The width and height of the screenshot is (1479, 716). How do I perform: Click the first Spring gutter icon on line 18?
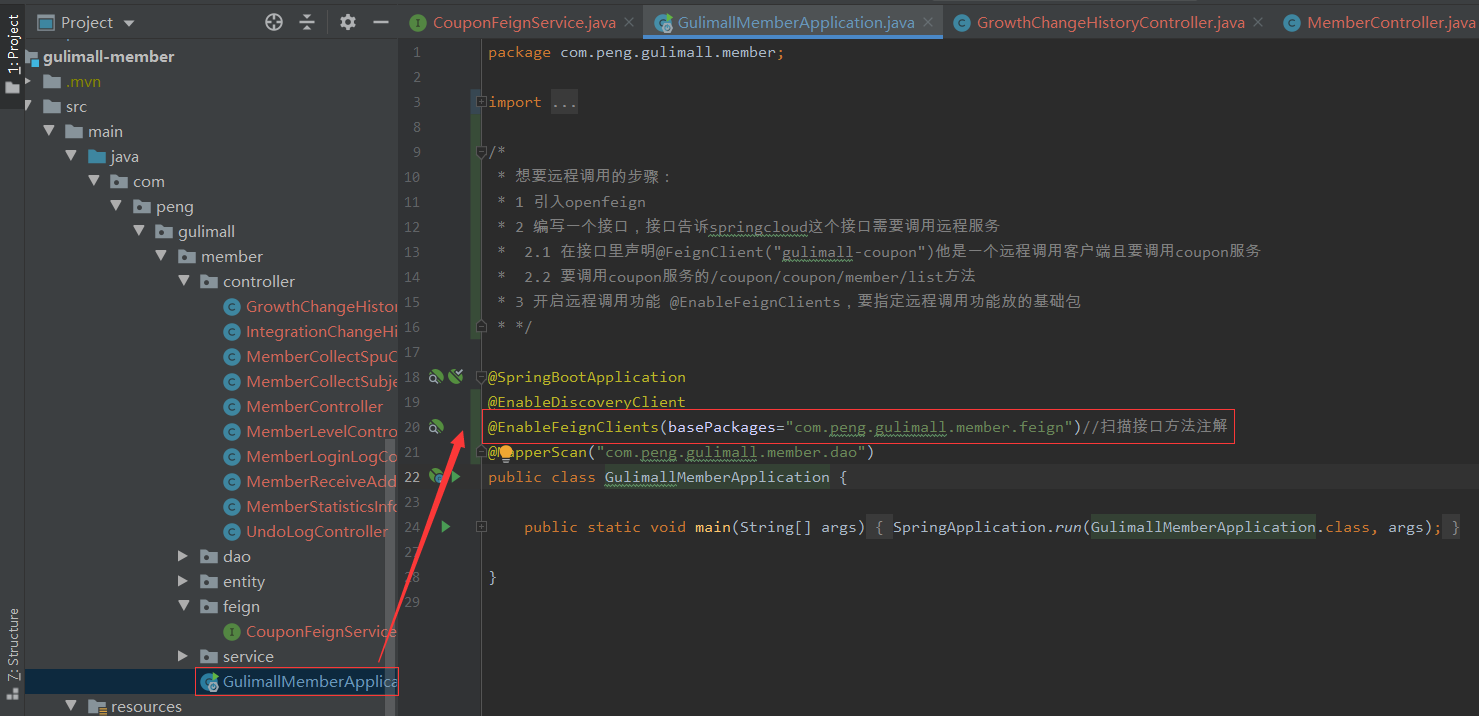tap(436, 377)
